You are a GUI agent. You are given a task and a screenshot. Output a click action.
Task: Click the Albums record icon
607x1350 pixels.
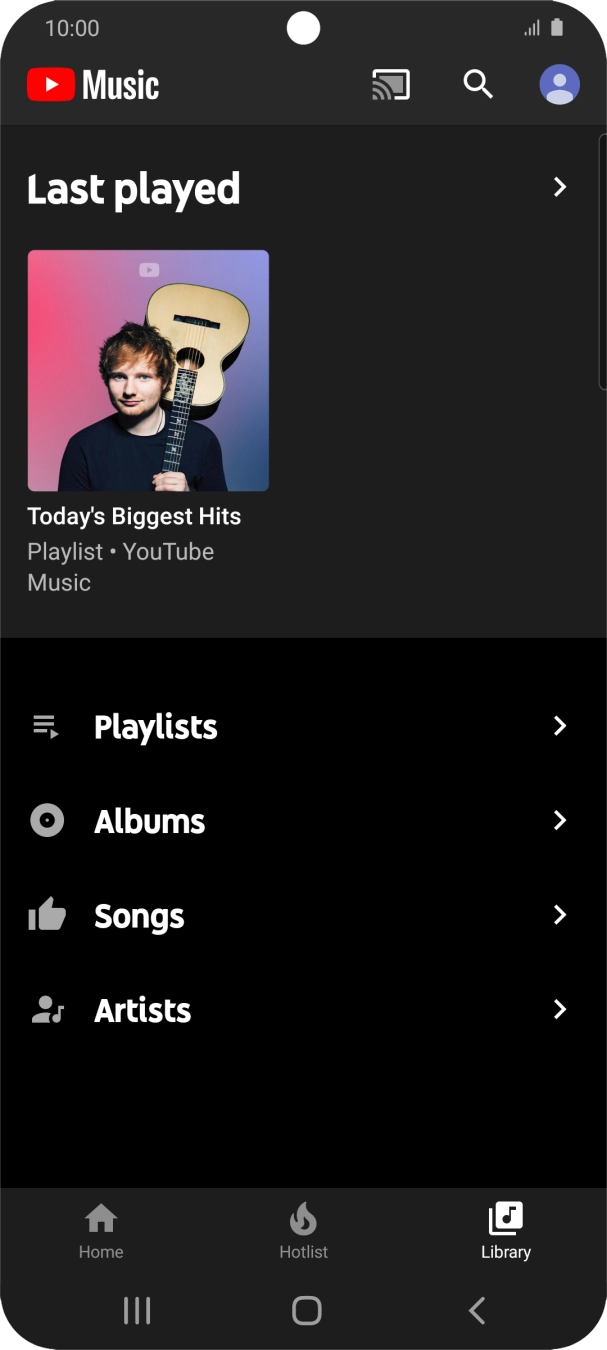coord(45,820)
